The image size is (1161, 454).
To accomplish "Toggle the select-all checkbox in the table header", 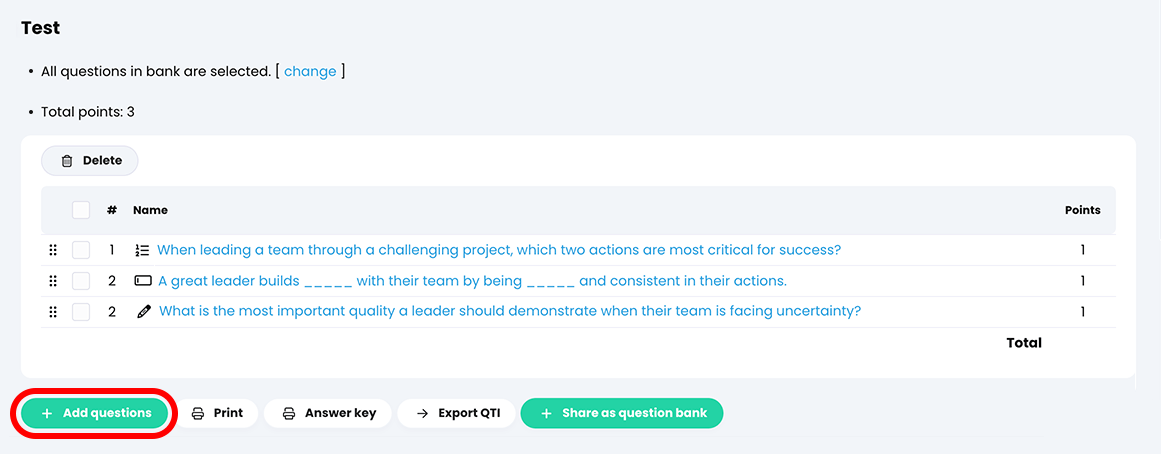I will click(81, 210).
